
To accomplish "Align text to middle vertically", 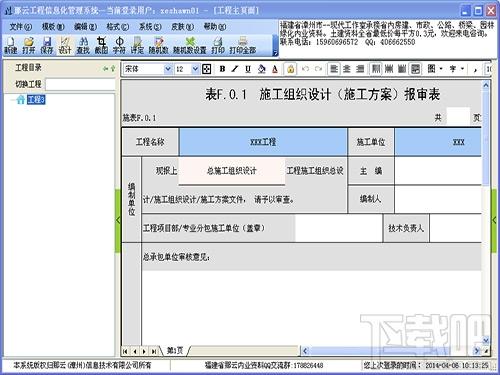I will tap(389, 69).
